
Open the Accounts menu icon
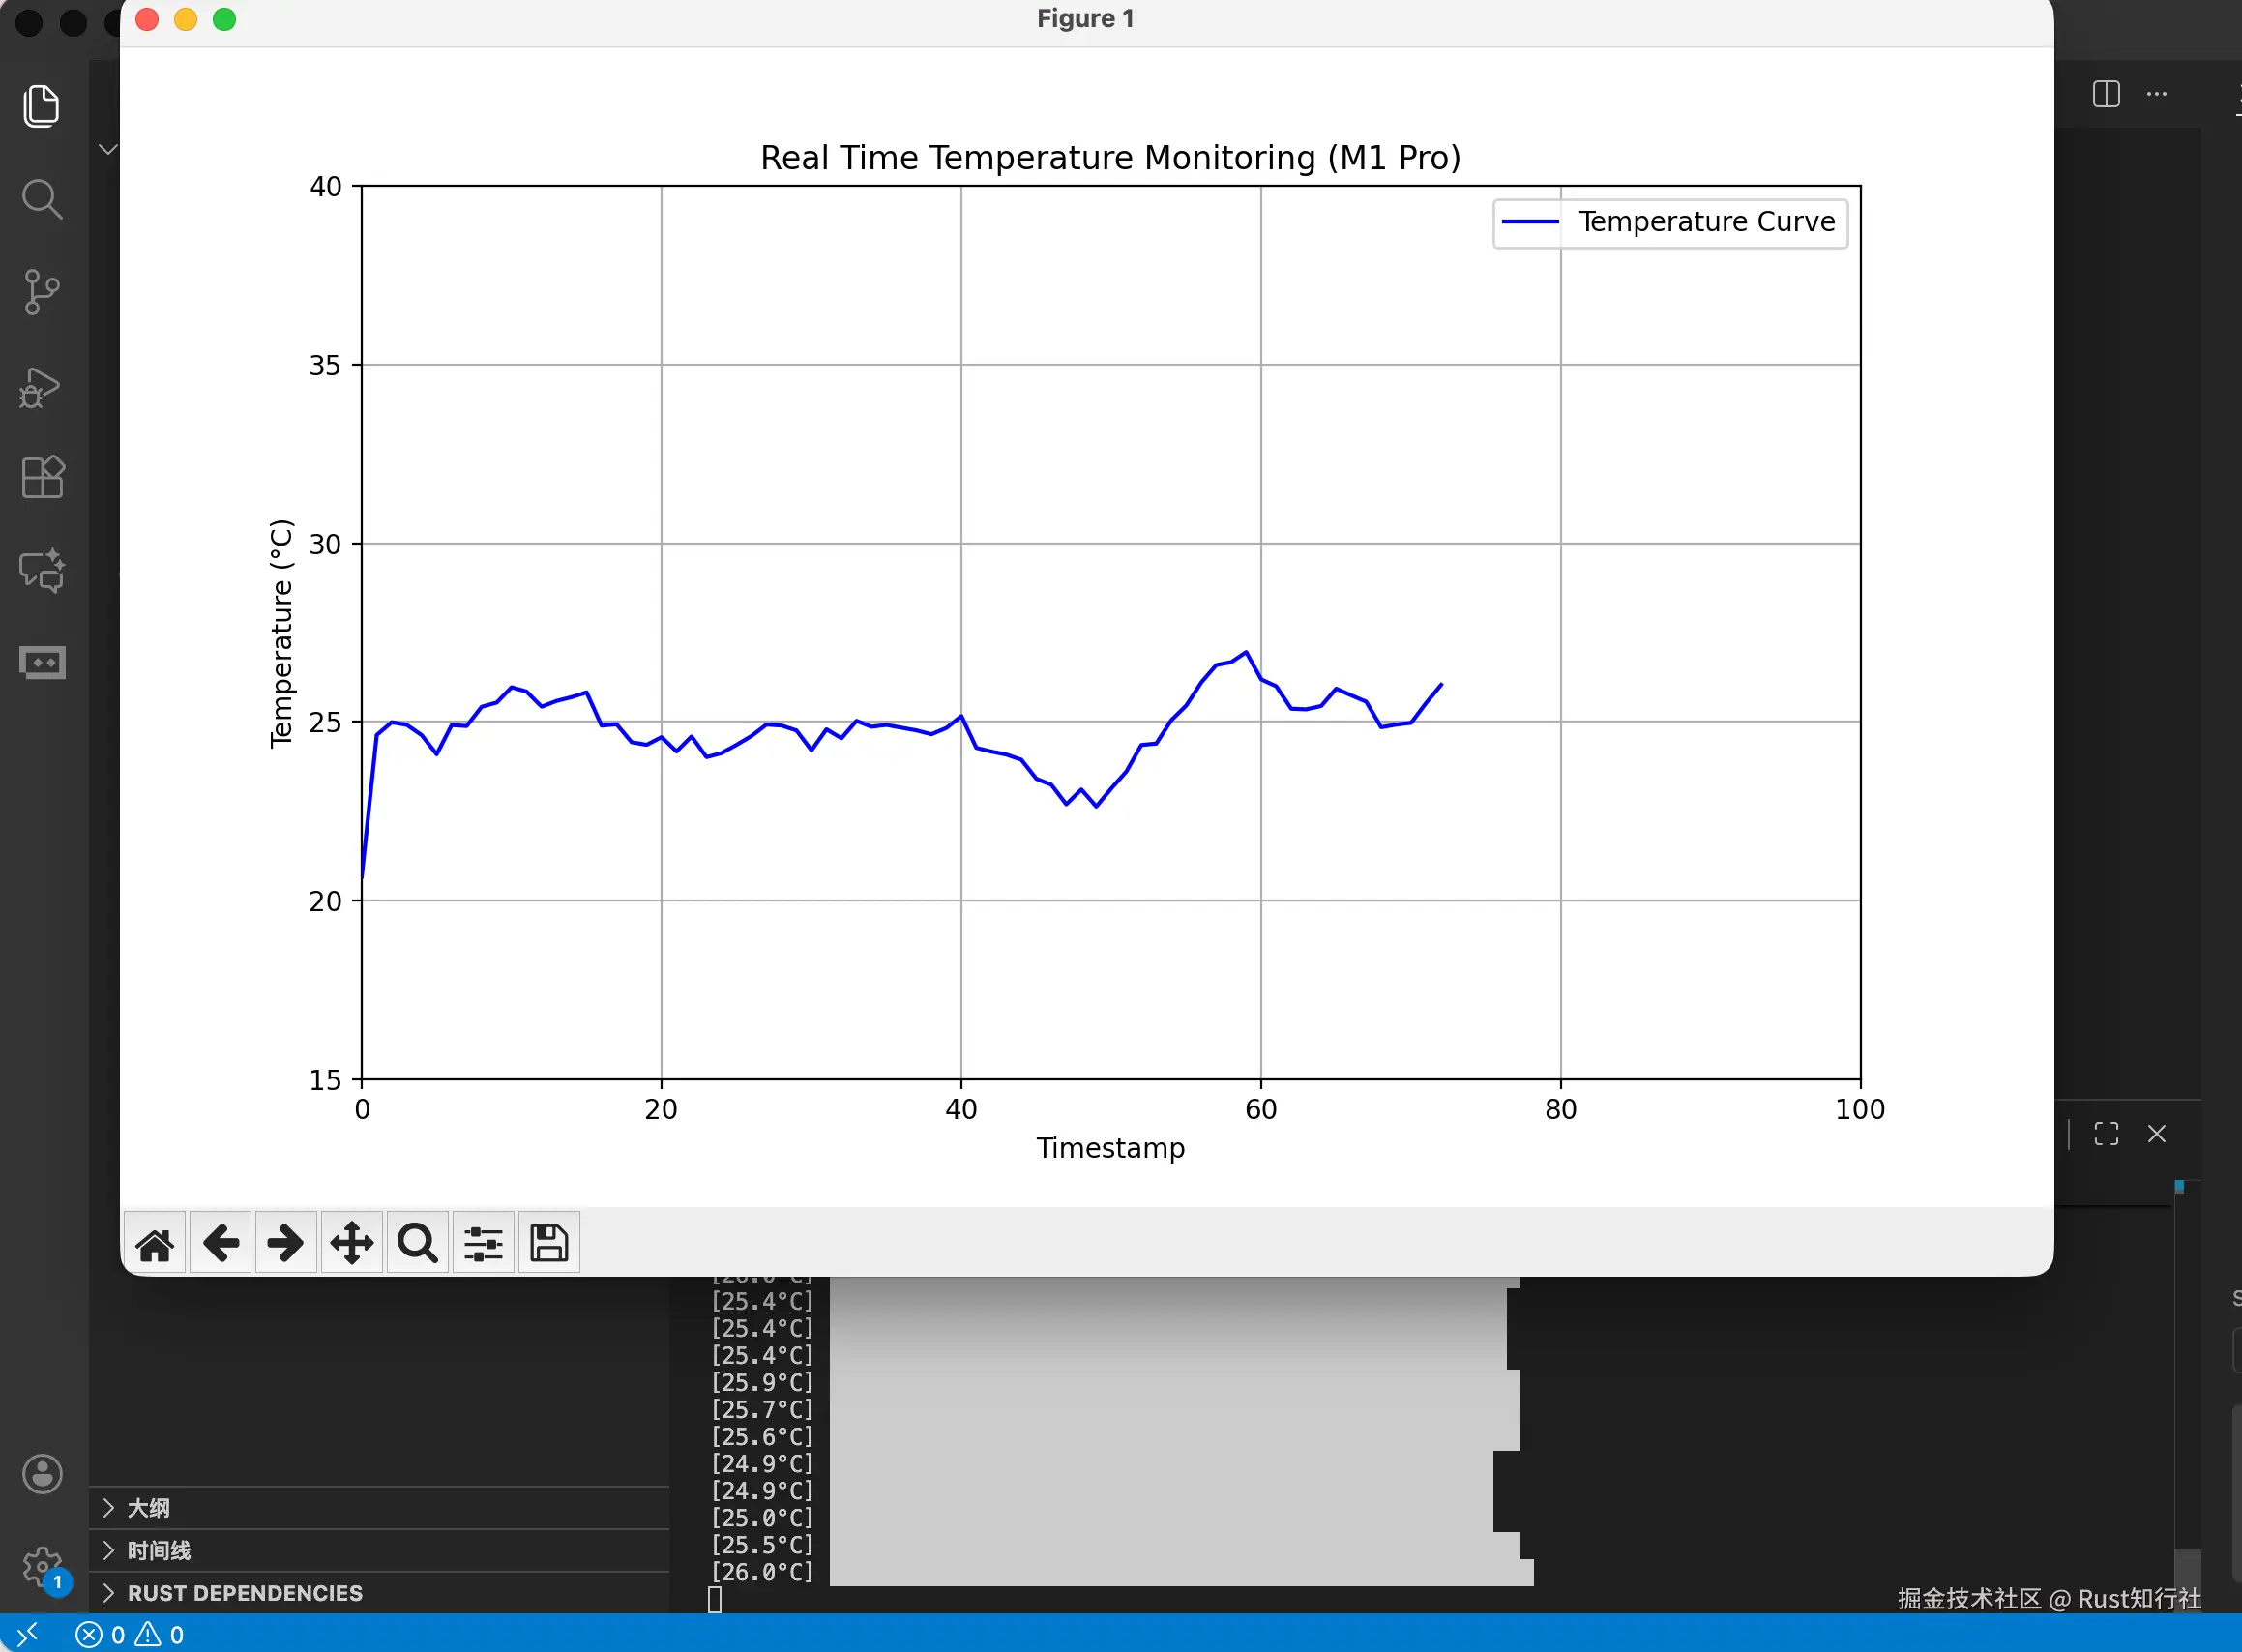coord(42,1474)
